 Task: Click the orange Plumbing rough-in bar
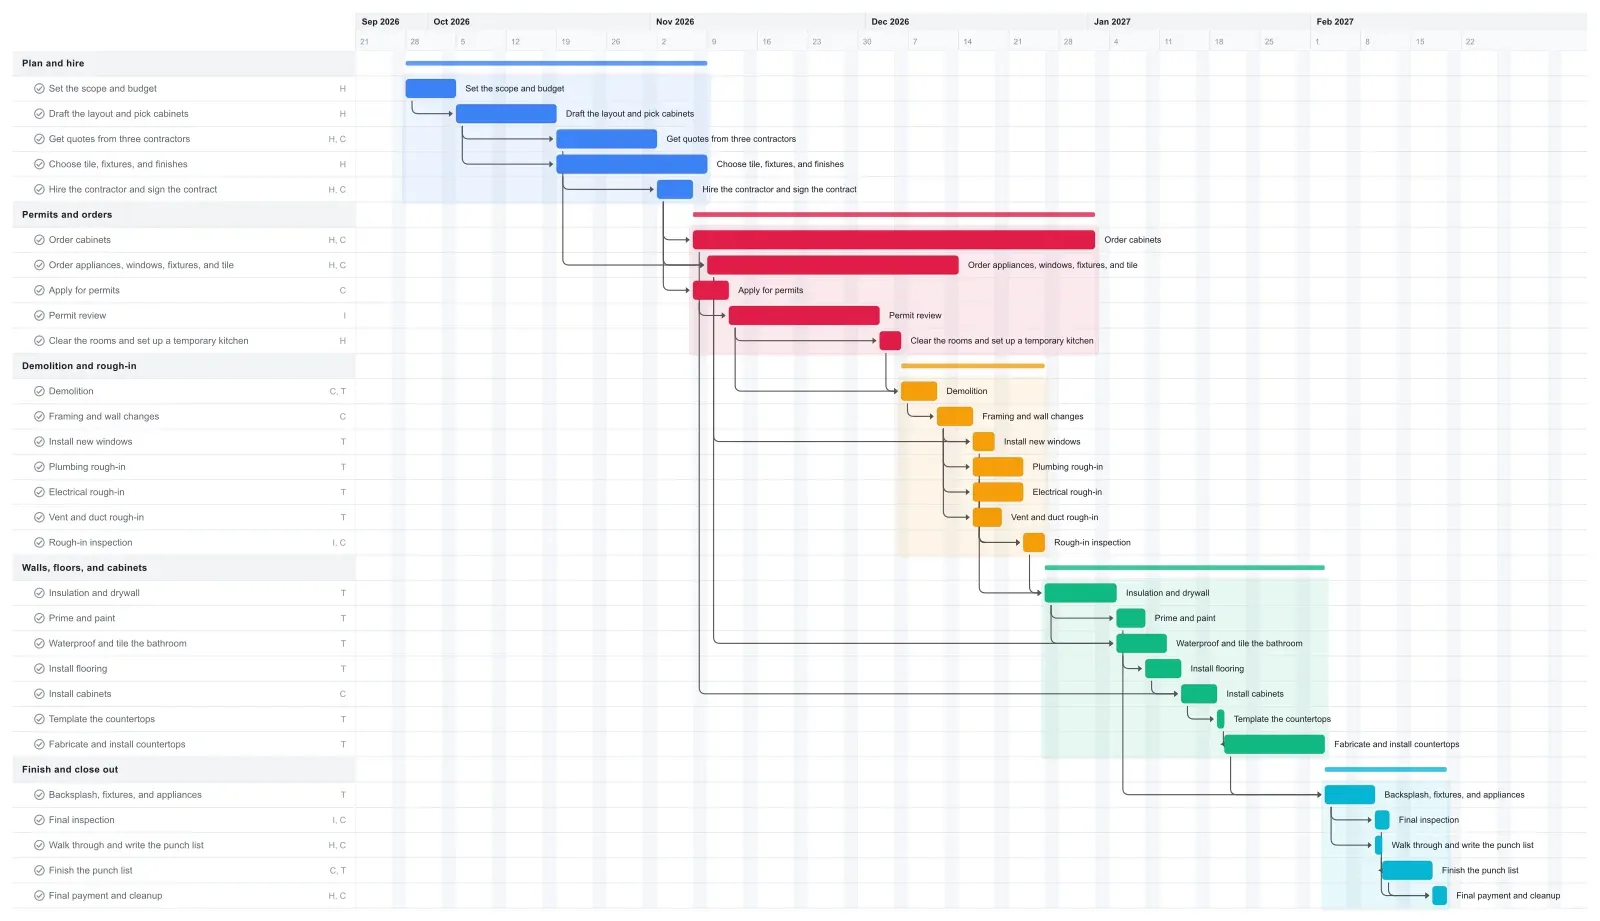coord(998,467)
